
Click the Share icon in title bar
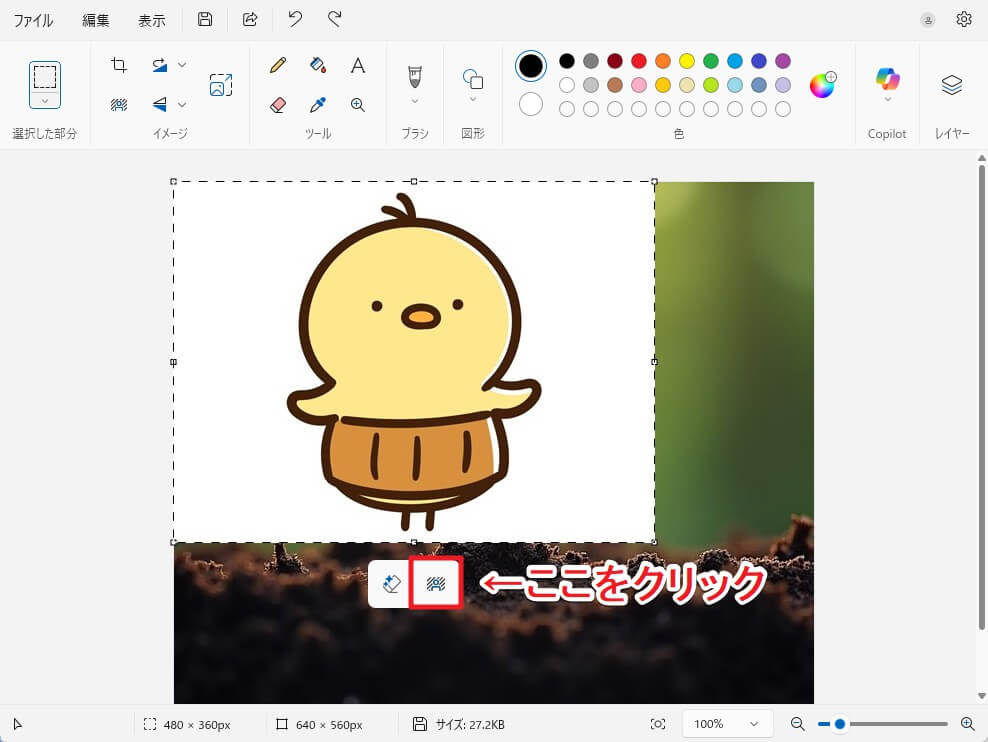(250, 20)
